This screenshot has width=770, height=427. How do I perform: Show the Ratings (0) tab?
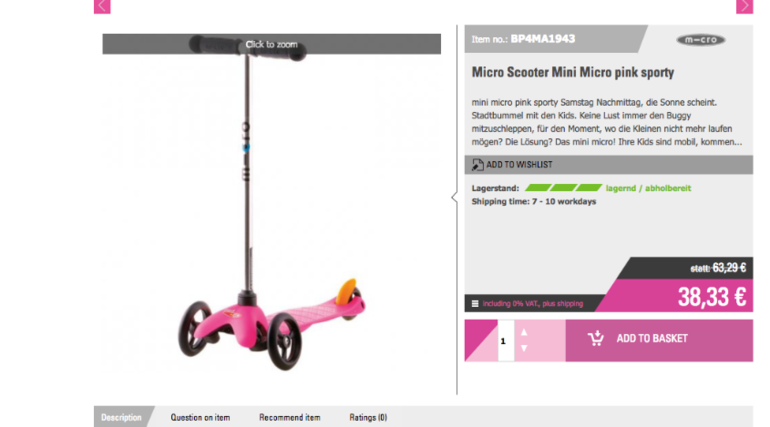click(368, 417)
